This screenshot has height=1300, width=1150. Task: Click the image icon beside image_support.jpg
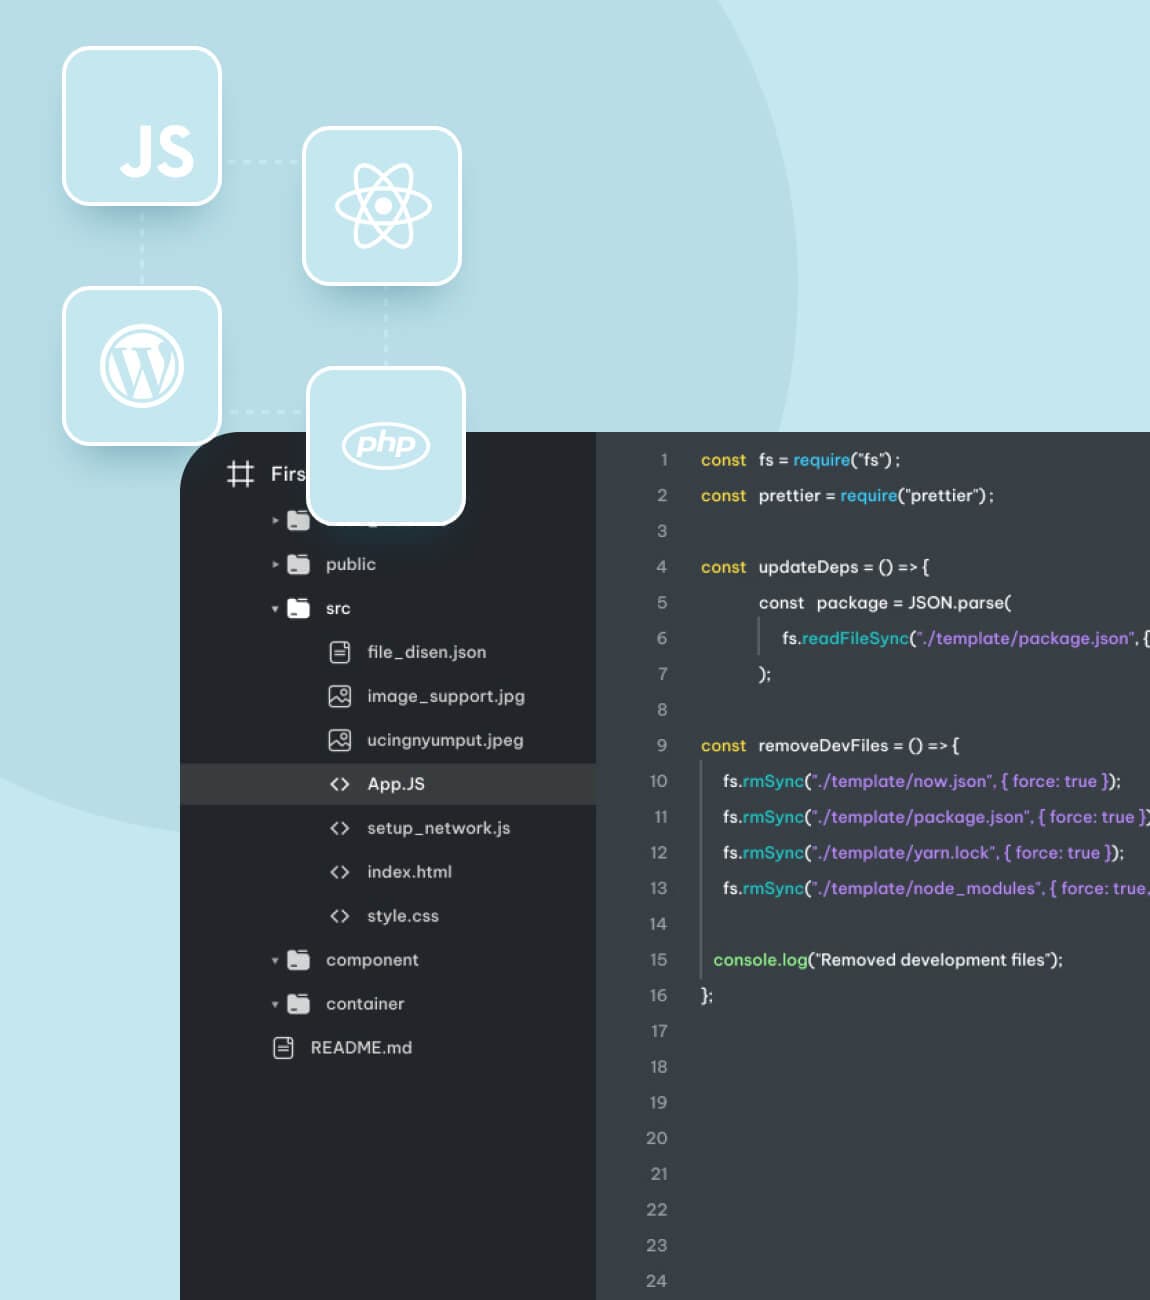[340, 696]
